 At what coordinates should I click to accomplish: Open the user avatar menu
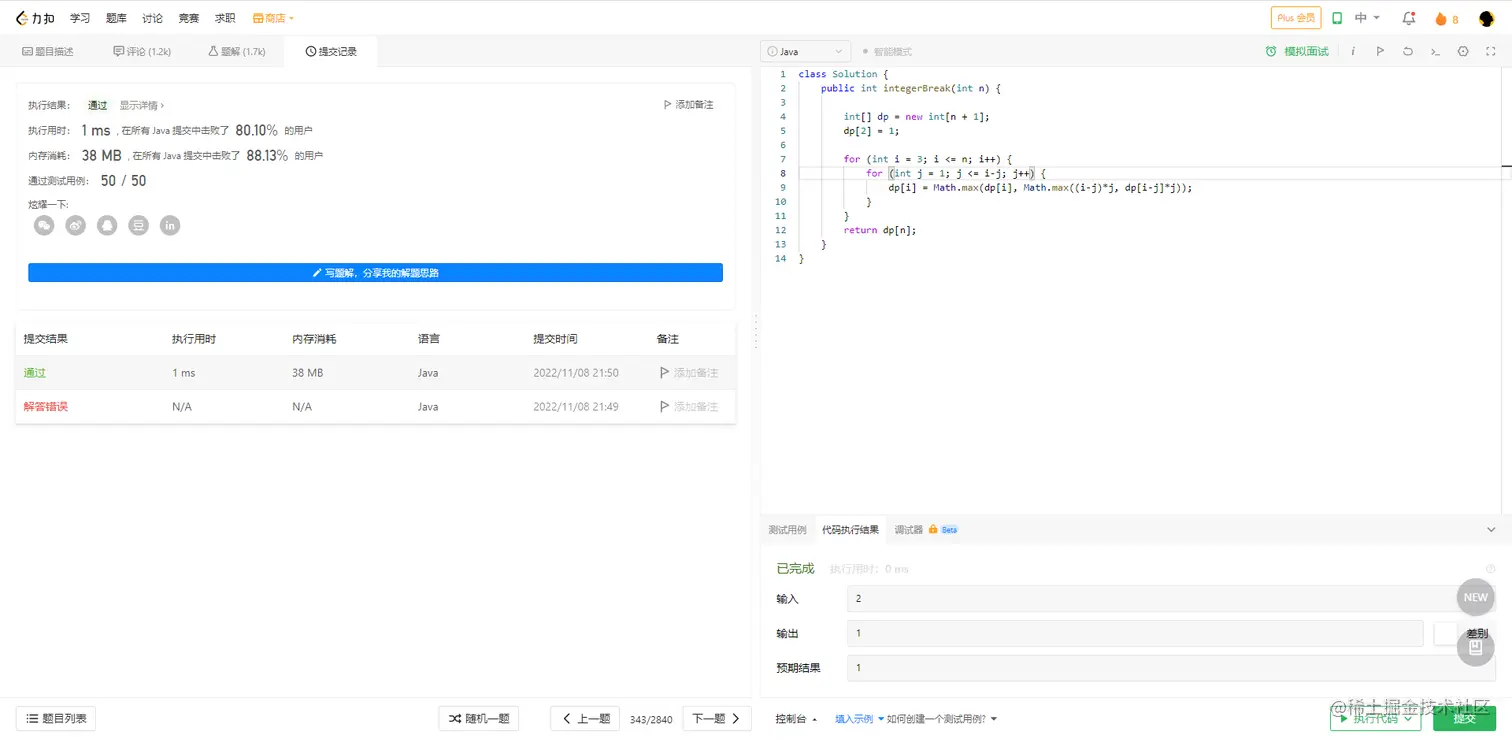[x=1486, y=18]
